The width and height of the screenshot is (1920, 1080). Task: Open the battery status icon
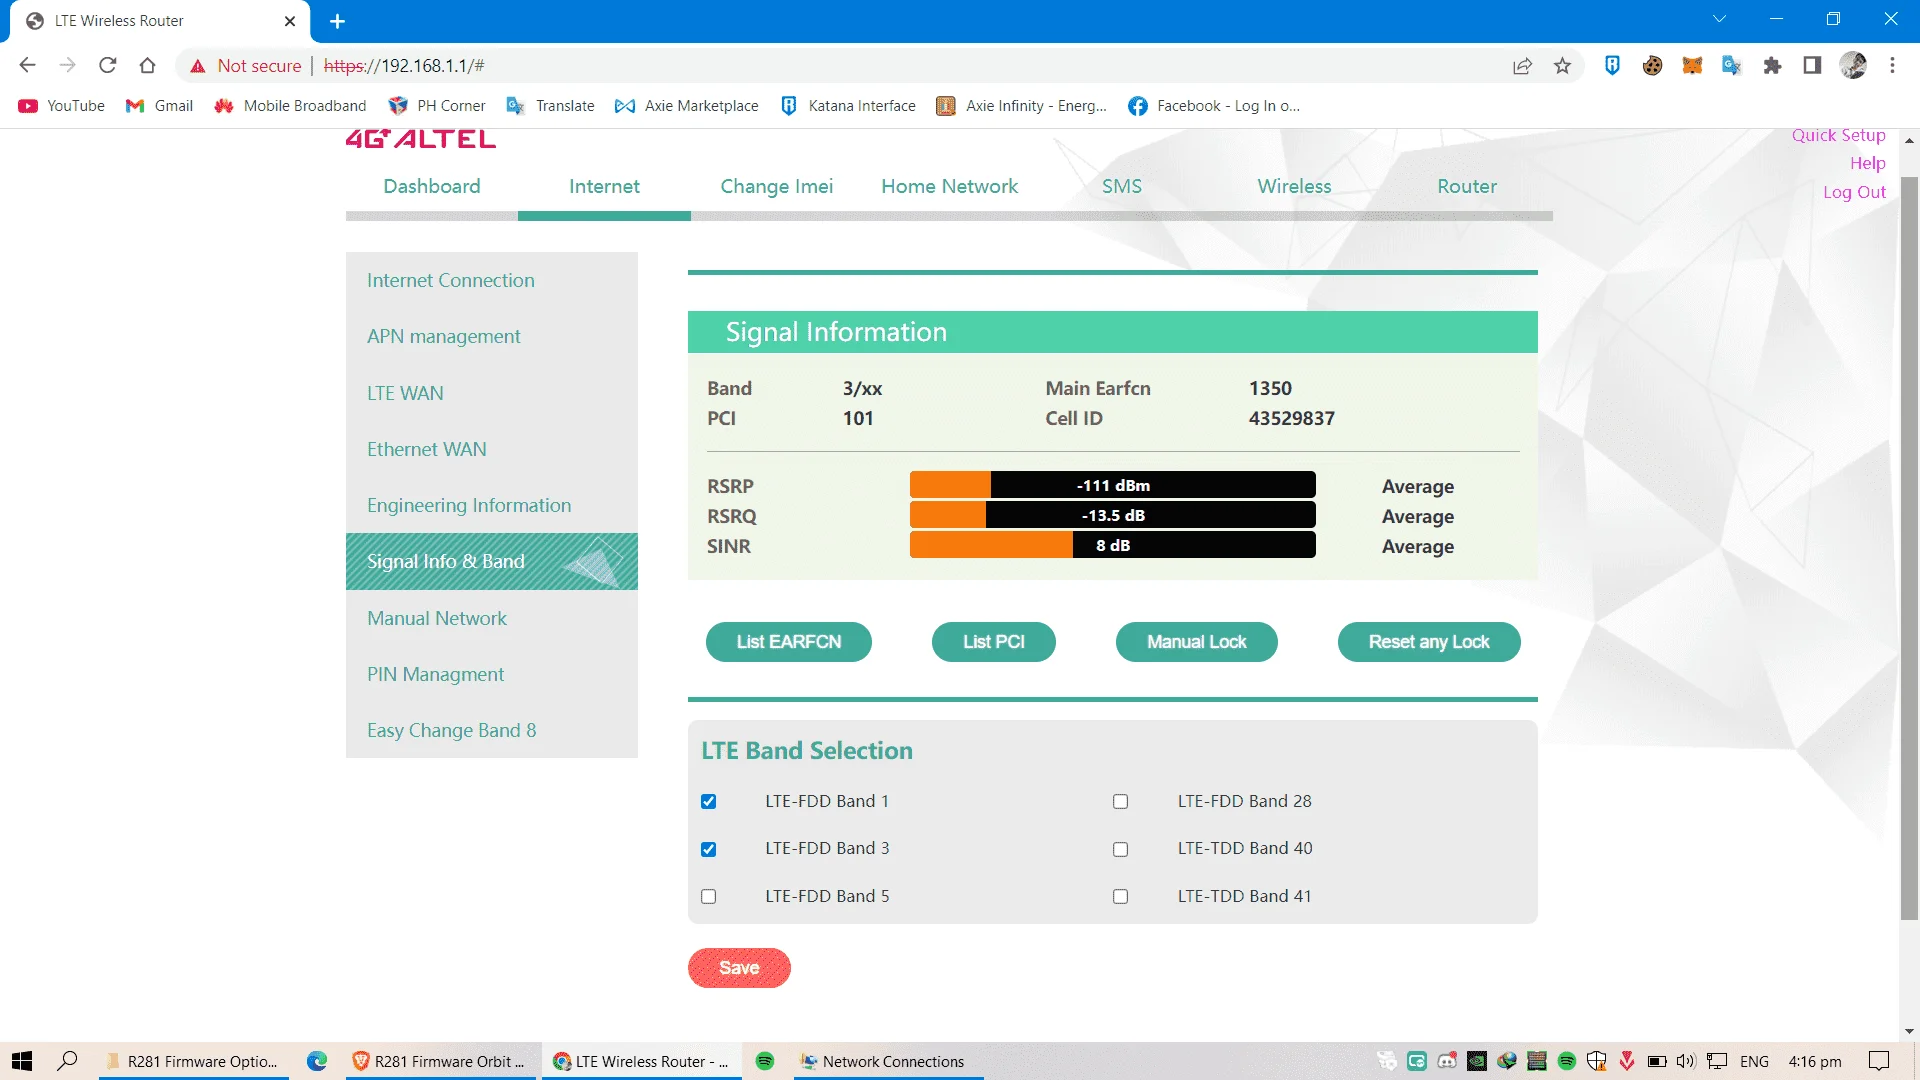pos(1657,1061)
